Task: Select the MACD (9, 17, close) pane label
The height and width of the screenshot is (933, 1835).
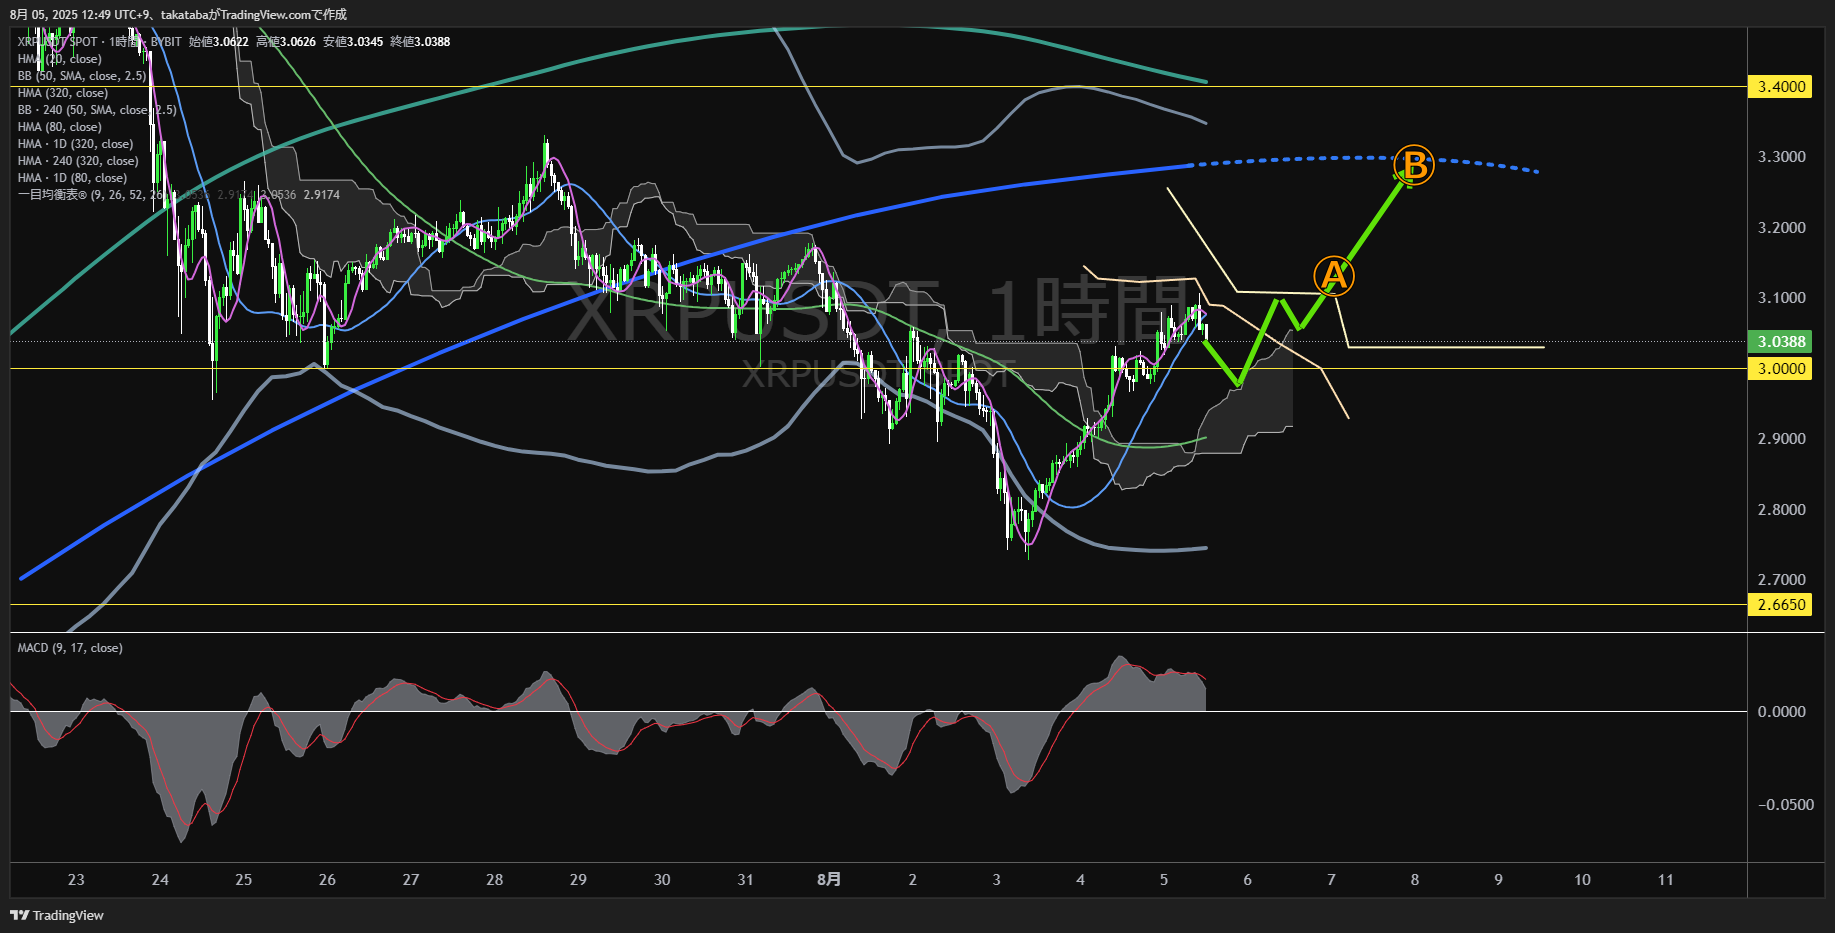Action: click(70, 648)
